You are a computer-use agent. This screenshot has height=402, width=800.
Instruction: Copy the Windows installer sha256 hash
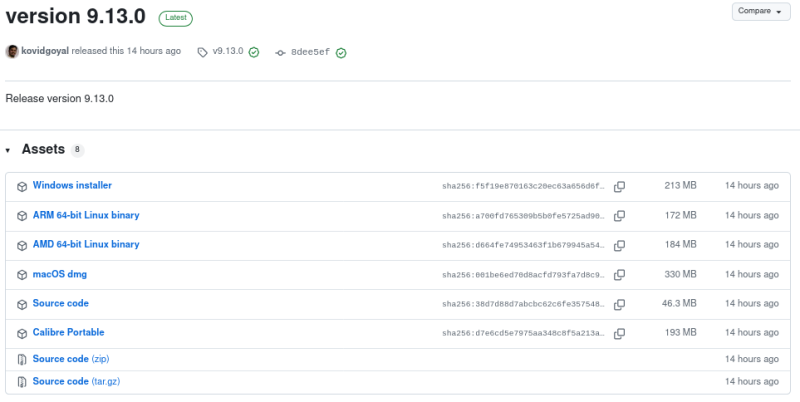point(619,187)
